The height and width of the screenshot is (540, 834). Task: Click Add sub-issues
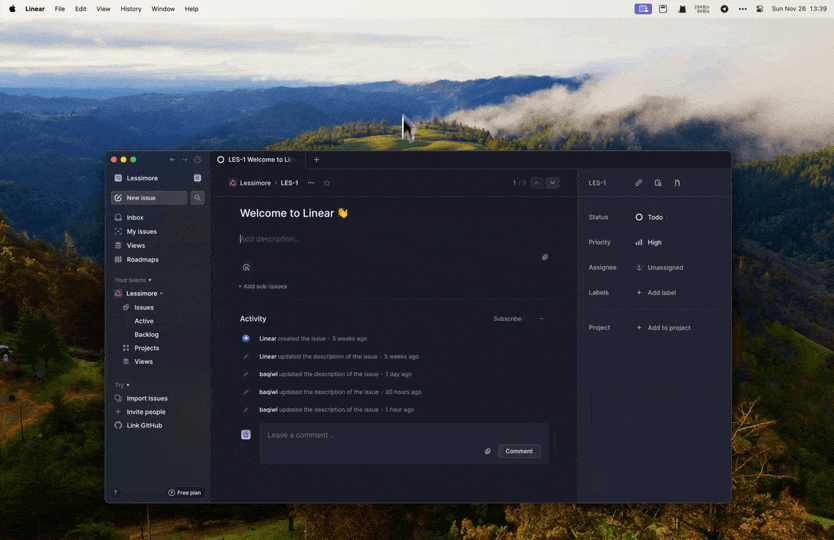pyautogui.click(x=263, y=287)
